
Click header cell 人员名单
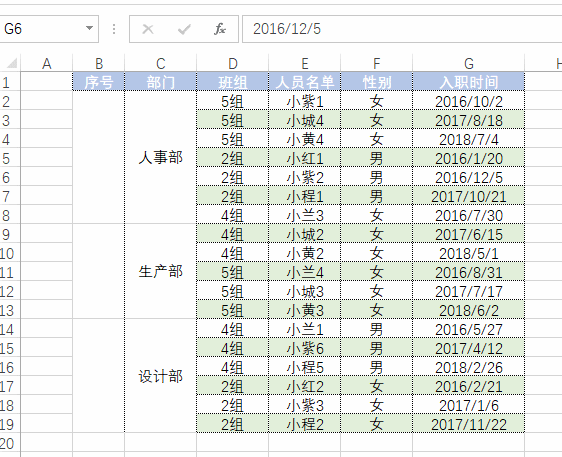point(305,82)
